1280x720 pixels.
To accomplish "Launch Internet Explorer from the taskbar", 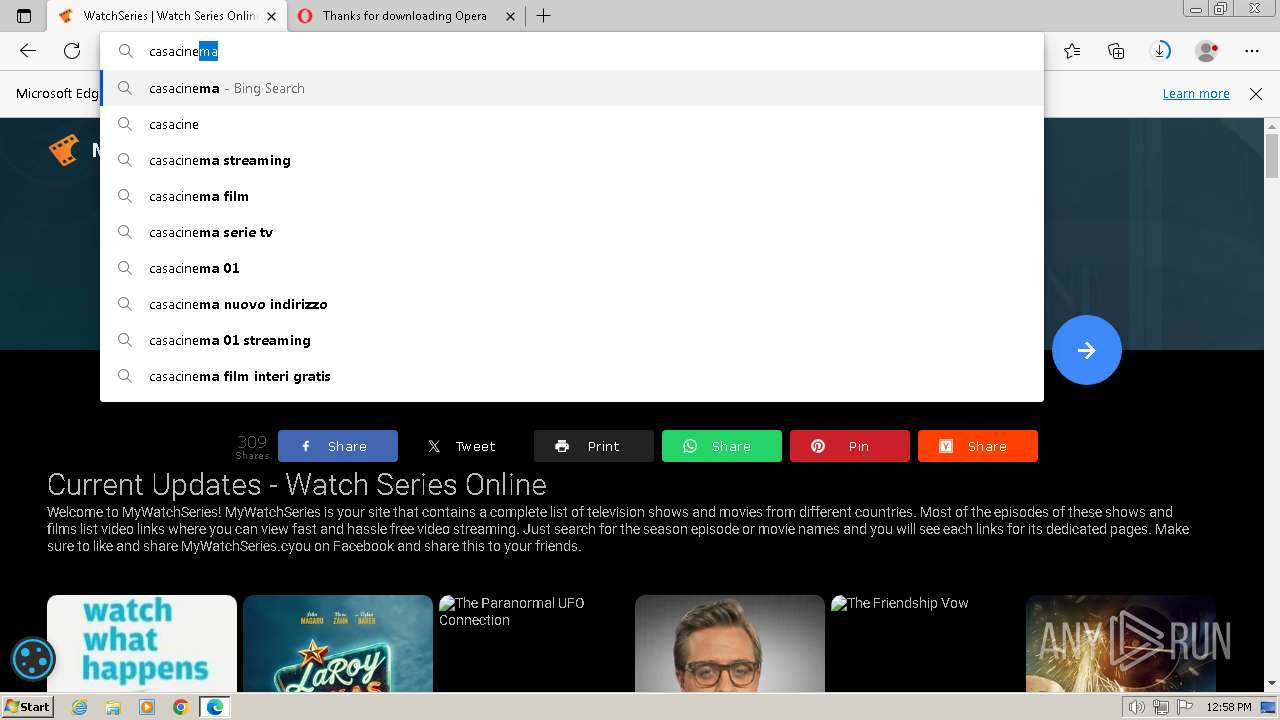I will (x=80, y=707).
